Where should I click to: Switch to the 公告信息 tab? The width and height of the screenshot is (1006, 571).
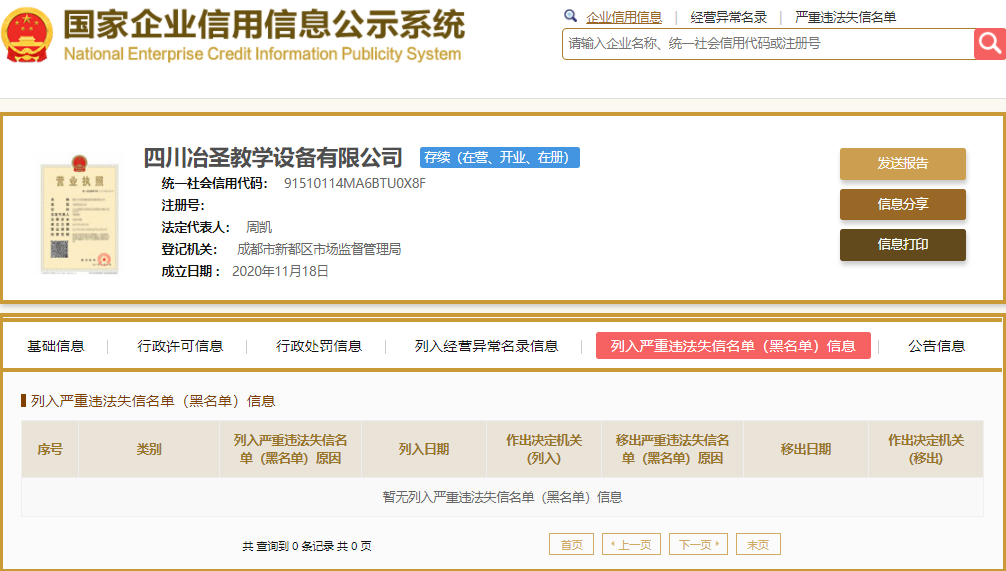pyautogui.click(x=937, y=346)
